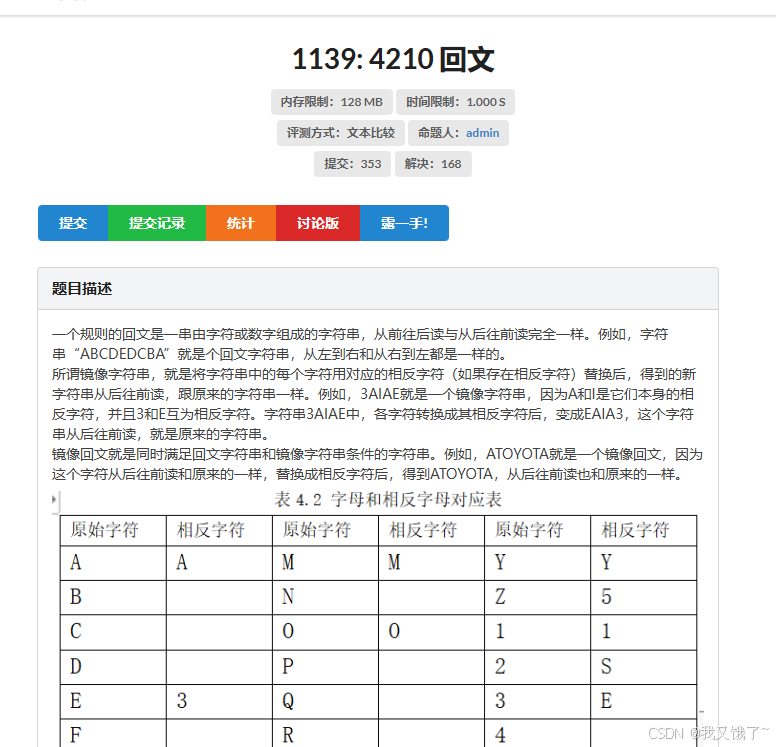Image resolution: width=776 pixels, height=747 pixels.
Task: Click table cell with original character B
Action: tap(113, 598)
